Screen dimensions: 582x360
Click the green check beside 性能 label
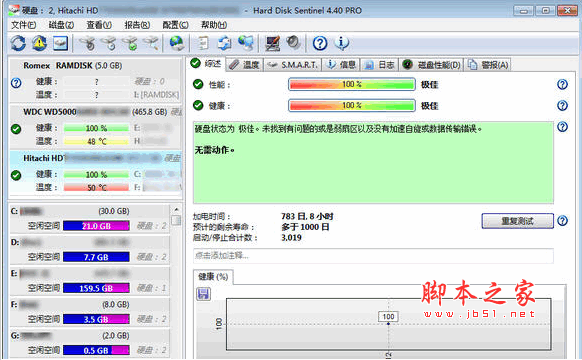click(198, 84)
